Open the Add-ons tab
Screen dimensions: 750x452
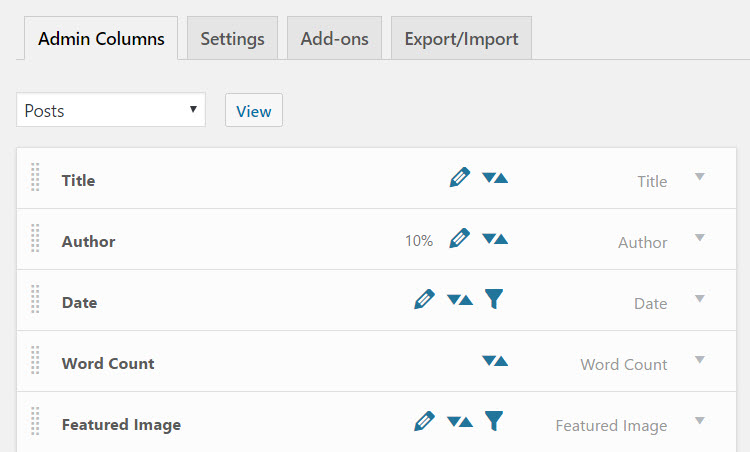click(334, 38)
